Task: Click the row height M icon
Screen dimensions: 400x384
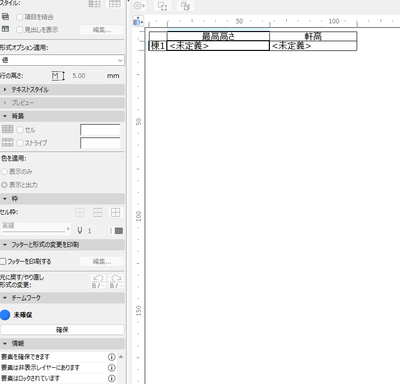Action: click(x=58, y=76)
